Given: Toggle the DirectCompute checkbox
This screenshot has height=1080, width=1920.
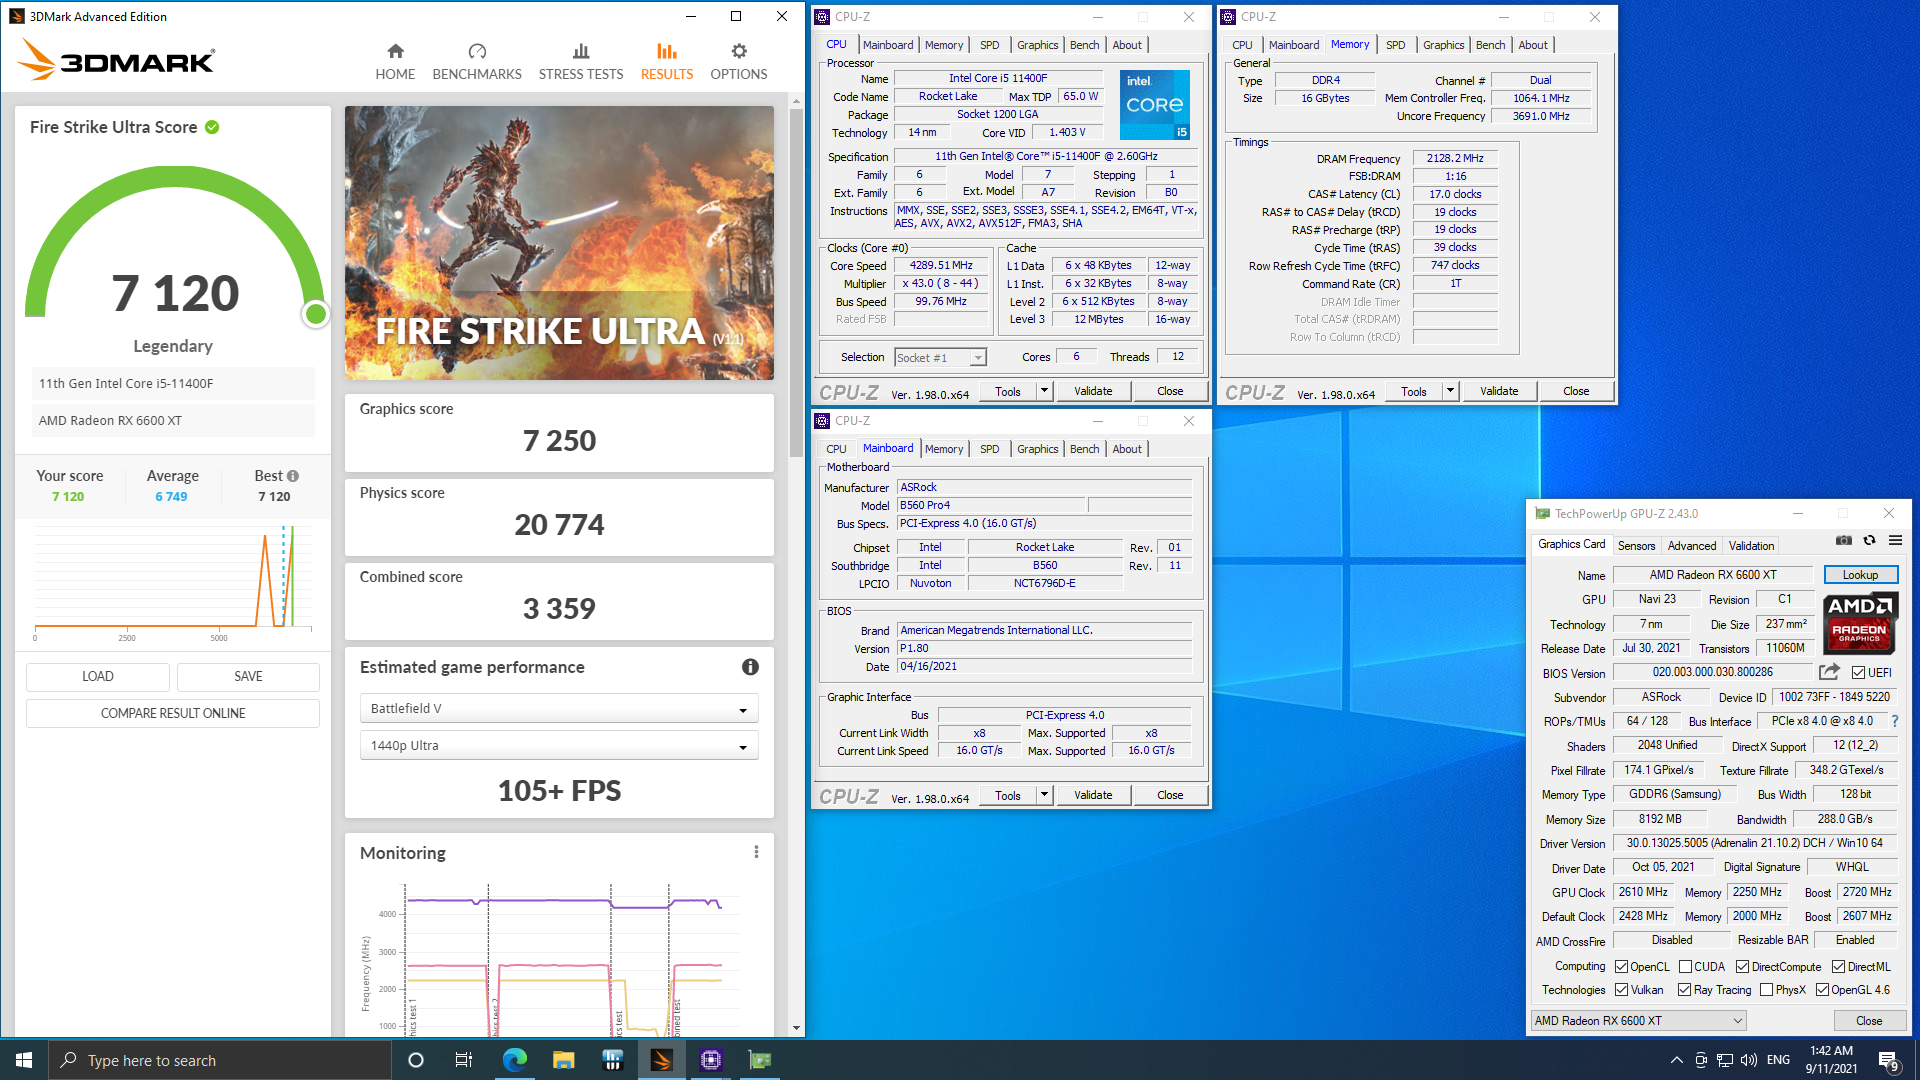Looking at the screenshot, I should click(x=1742, y=967).
